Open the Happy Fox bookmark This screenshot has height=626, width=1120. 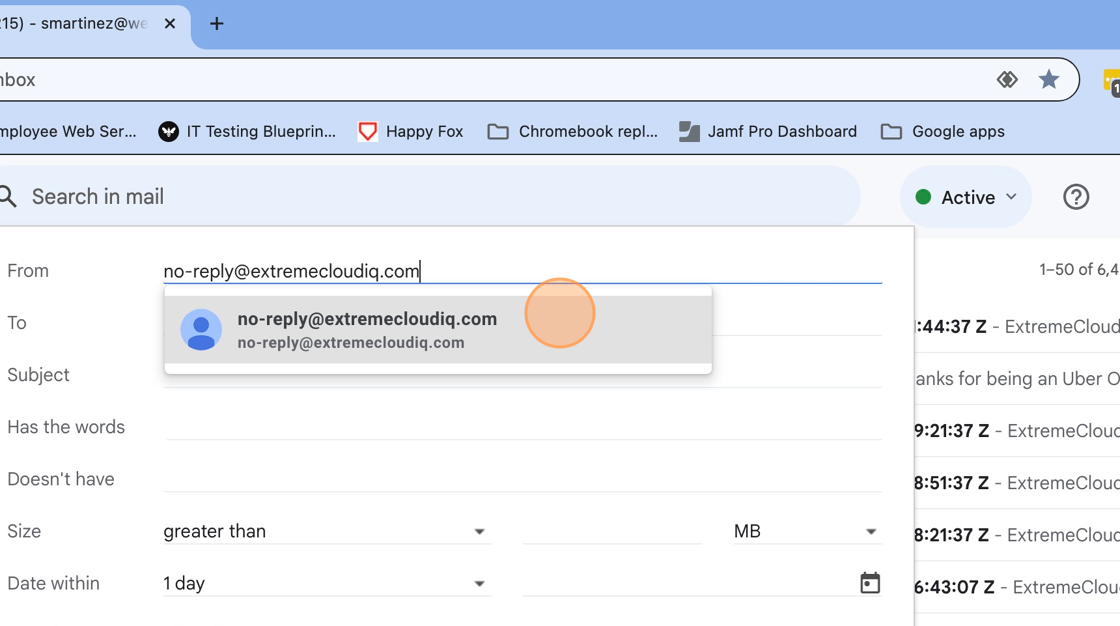tap(411, 131)
